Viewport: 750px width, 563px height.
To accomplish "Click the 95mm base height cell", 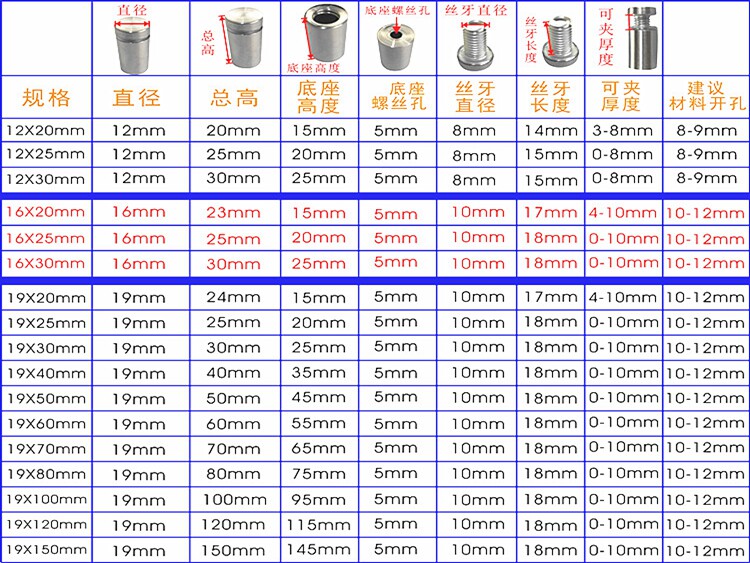I will click(x=319, y=499).
